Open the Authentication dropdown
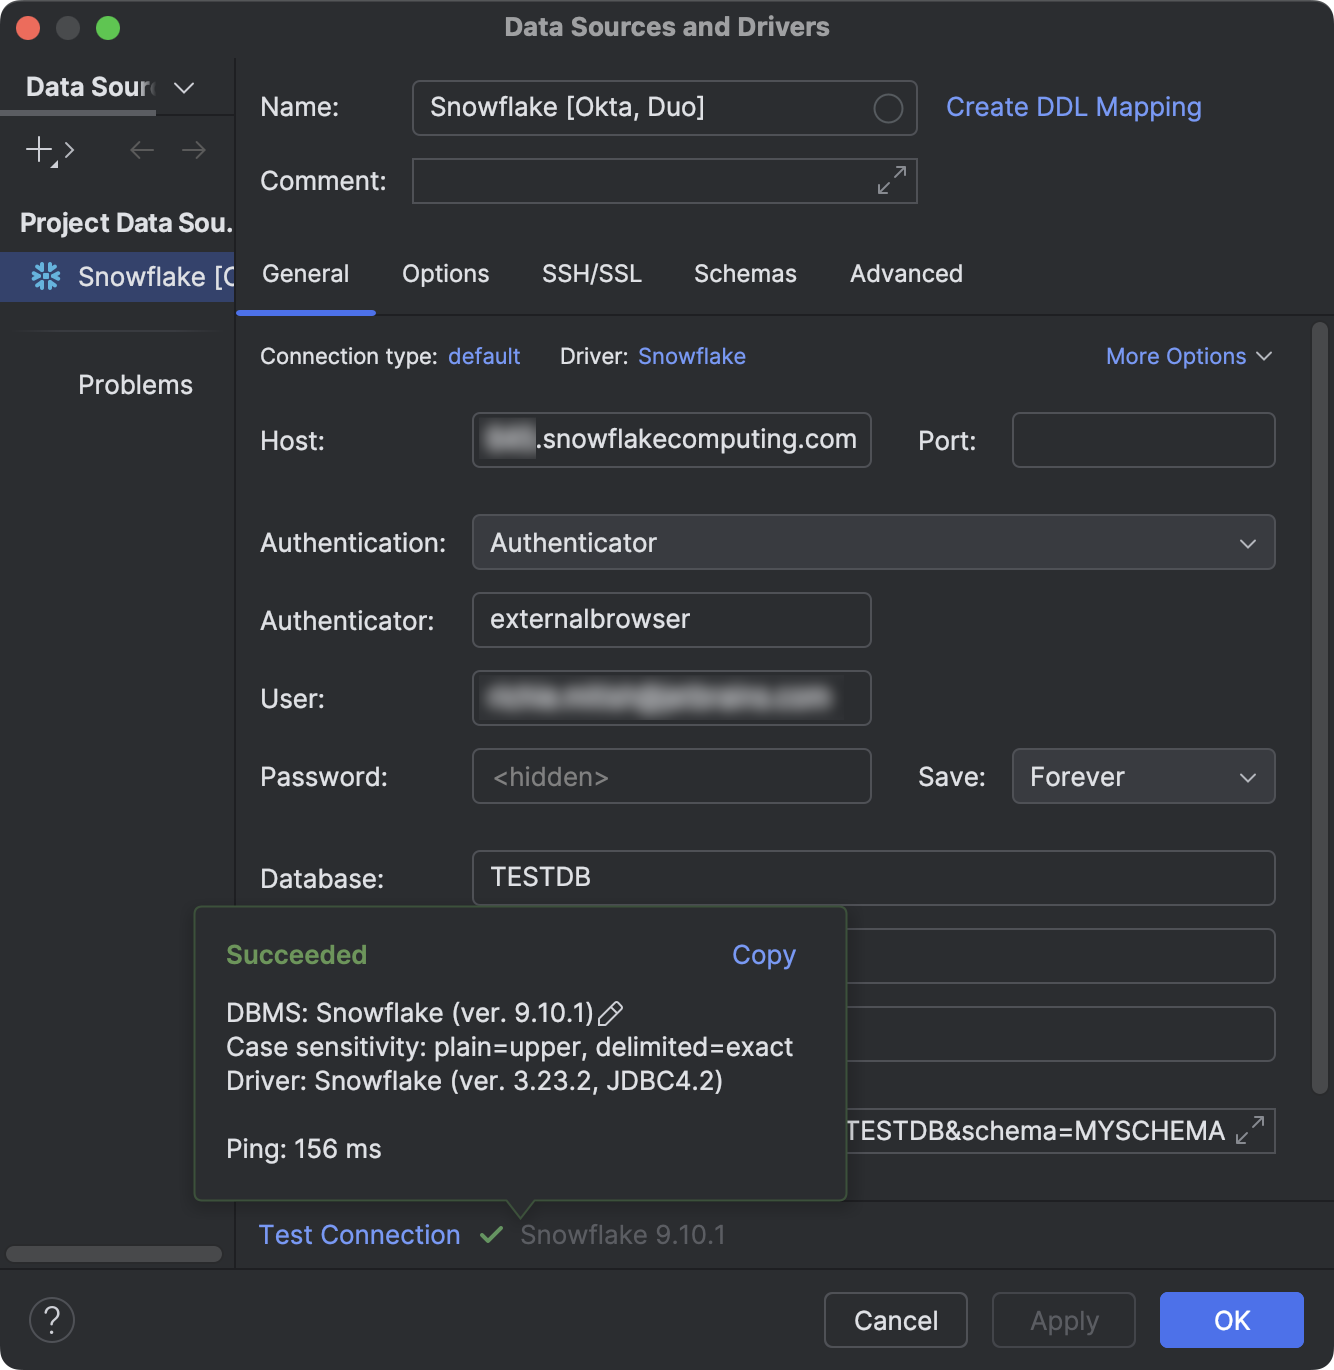1334x1370 pixels. point(1246,543)
